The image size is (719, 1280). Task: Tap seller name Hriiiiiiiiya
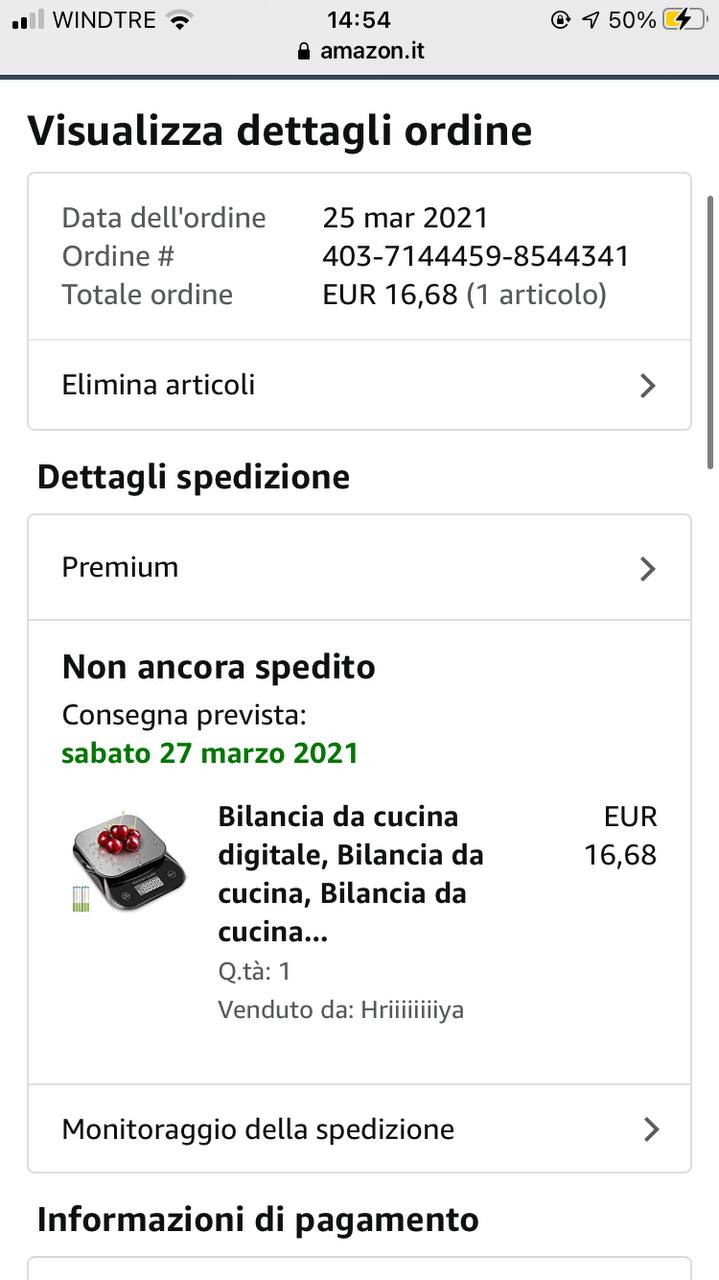tap(413, 1010)
